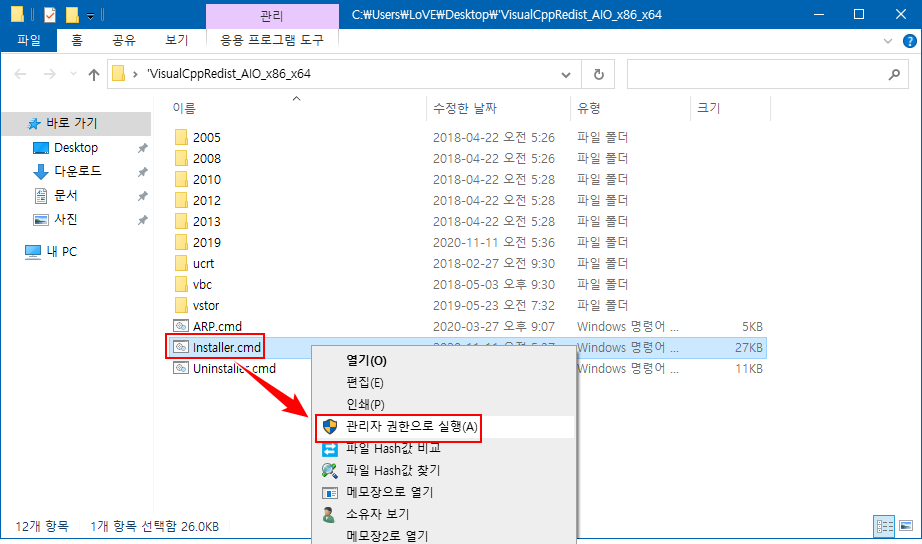Open the recent locations dropdown arrow
922x544 pixels.
[x=74, y=74]
